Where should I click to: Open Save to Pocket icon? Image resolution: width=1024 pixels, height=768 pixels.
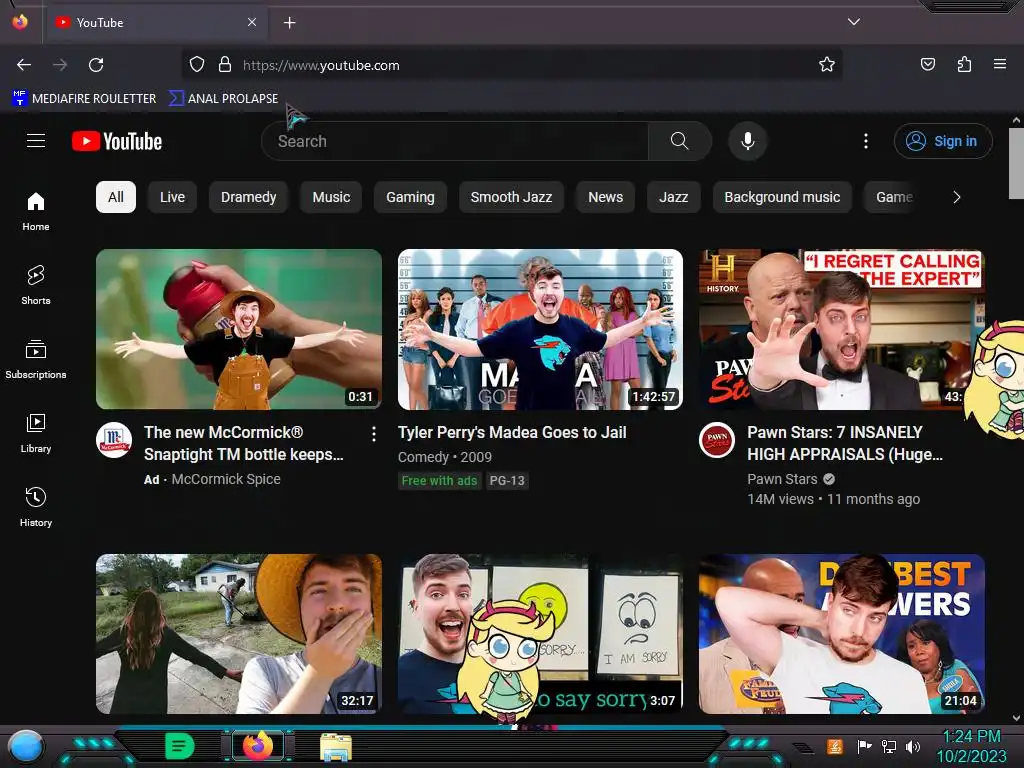coord(927,65)
